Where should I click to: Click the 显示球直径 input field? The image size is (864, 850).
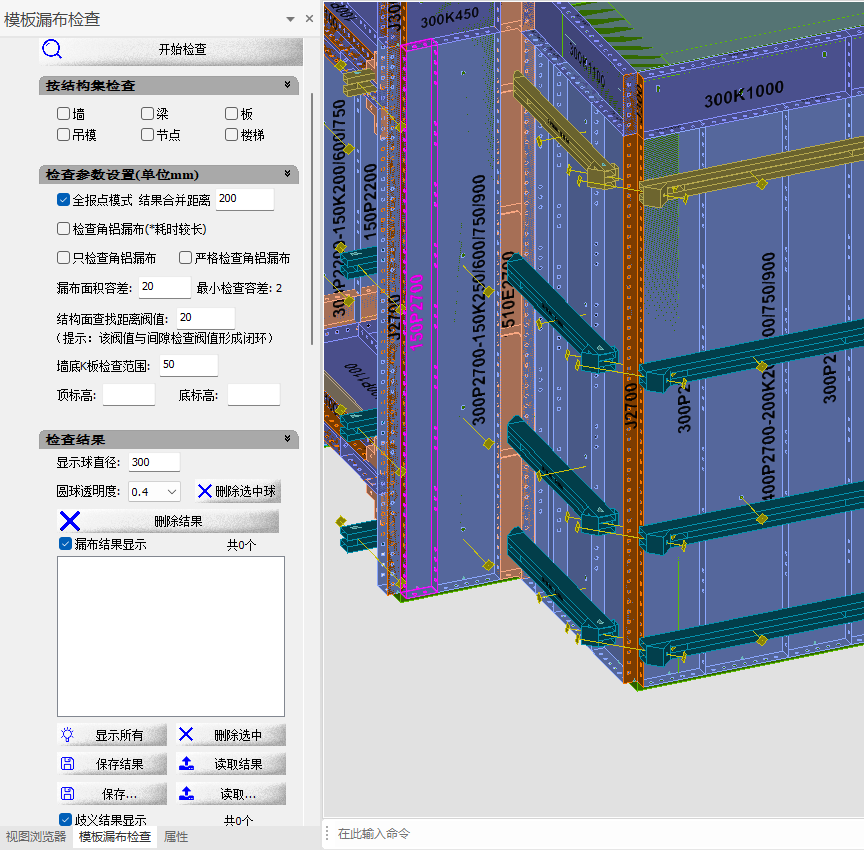pos(154,462)
